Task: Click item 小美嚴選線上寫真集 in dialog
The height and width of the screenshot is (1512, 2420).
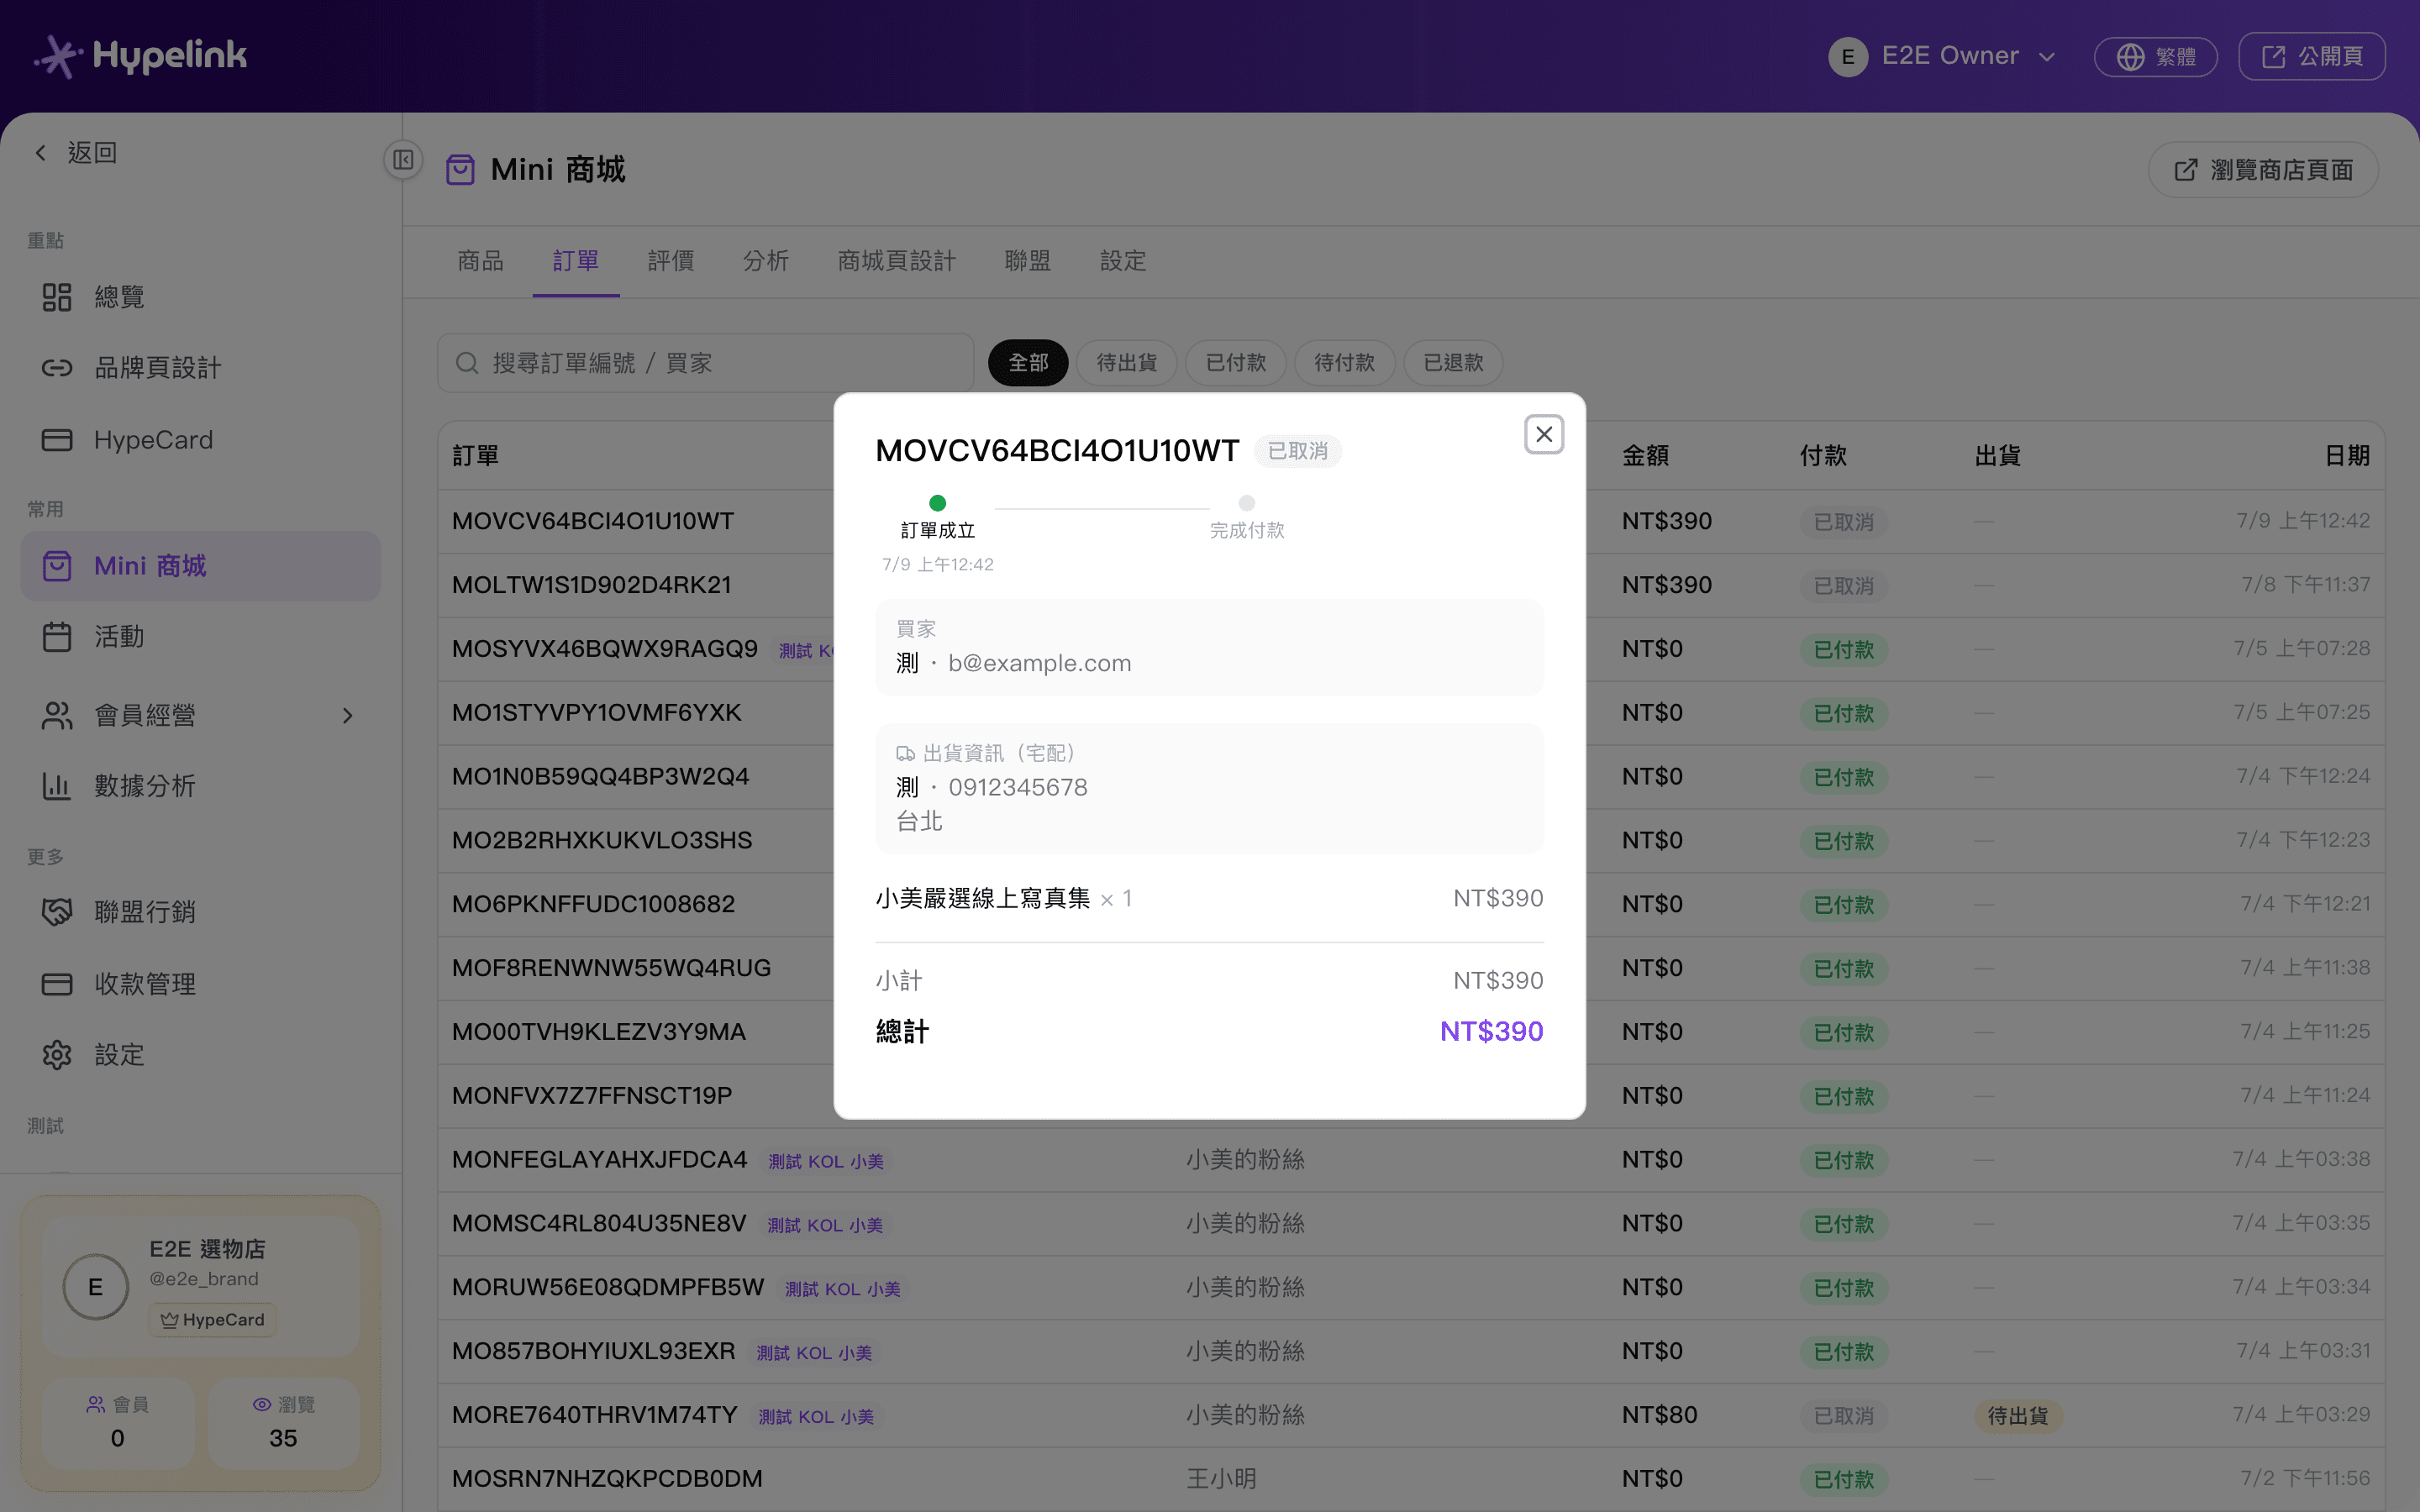Action: click(x=983, y=898)
